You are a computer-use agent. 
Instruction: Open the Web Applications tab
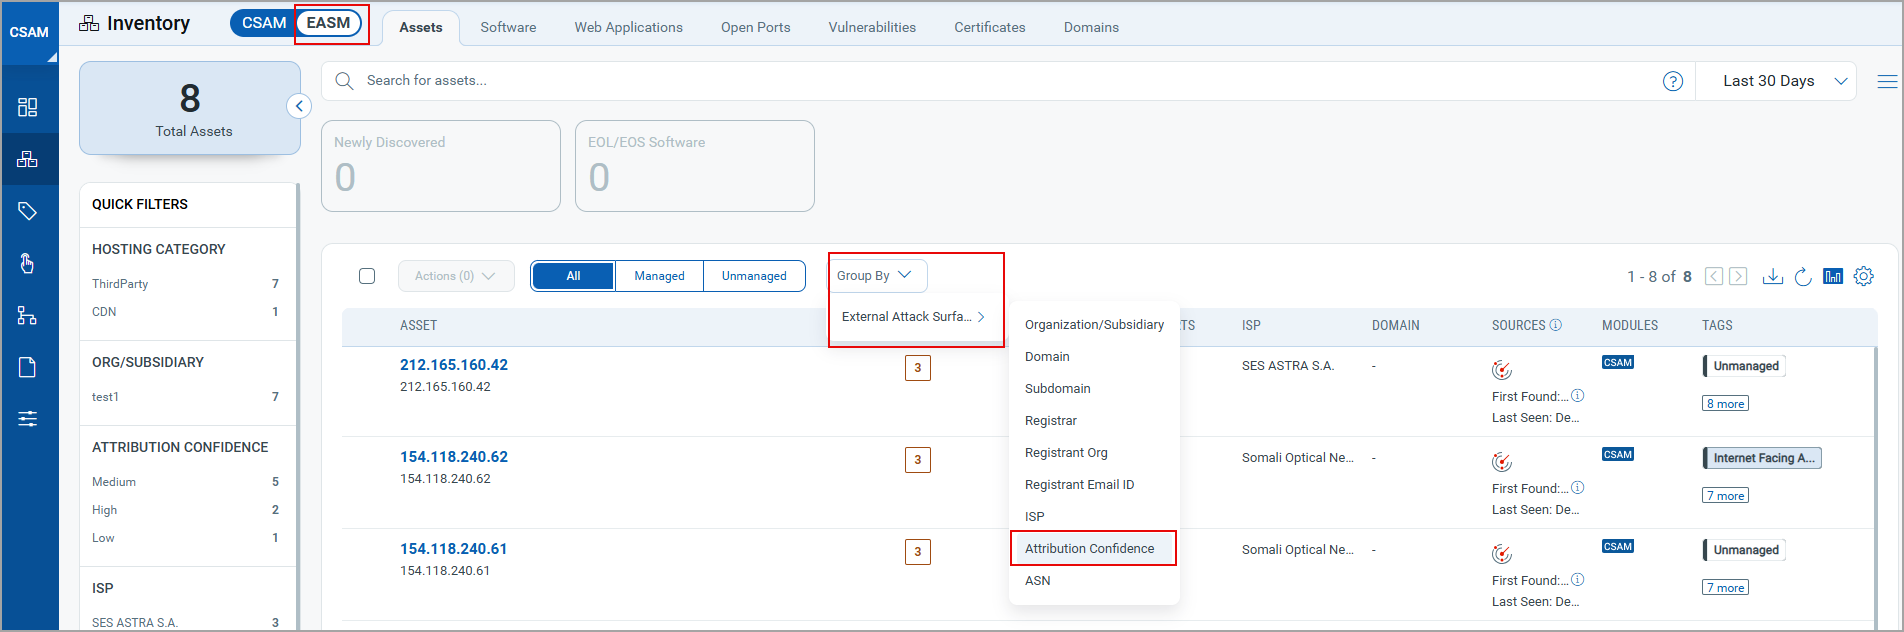(628, 27)
